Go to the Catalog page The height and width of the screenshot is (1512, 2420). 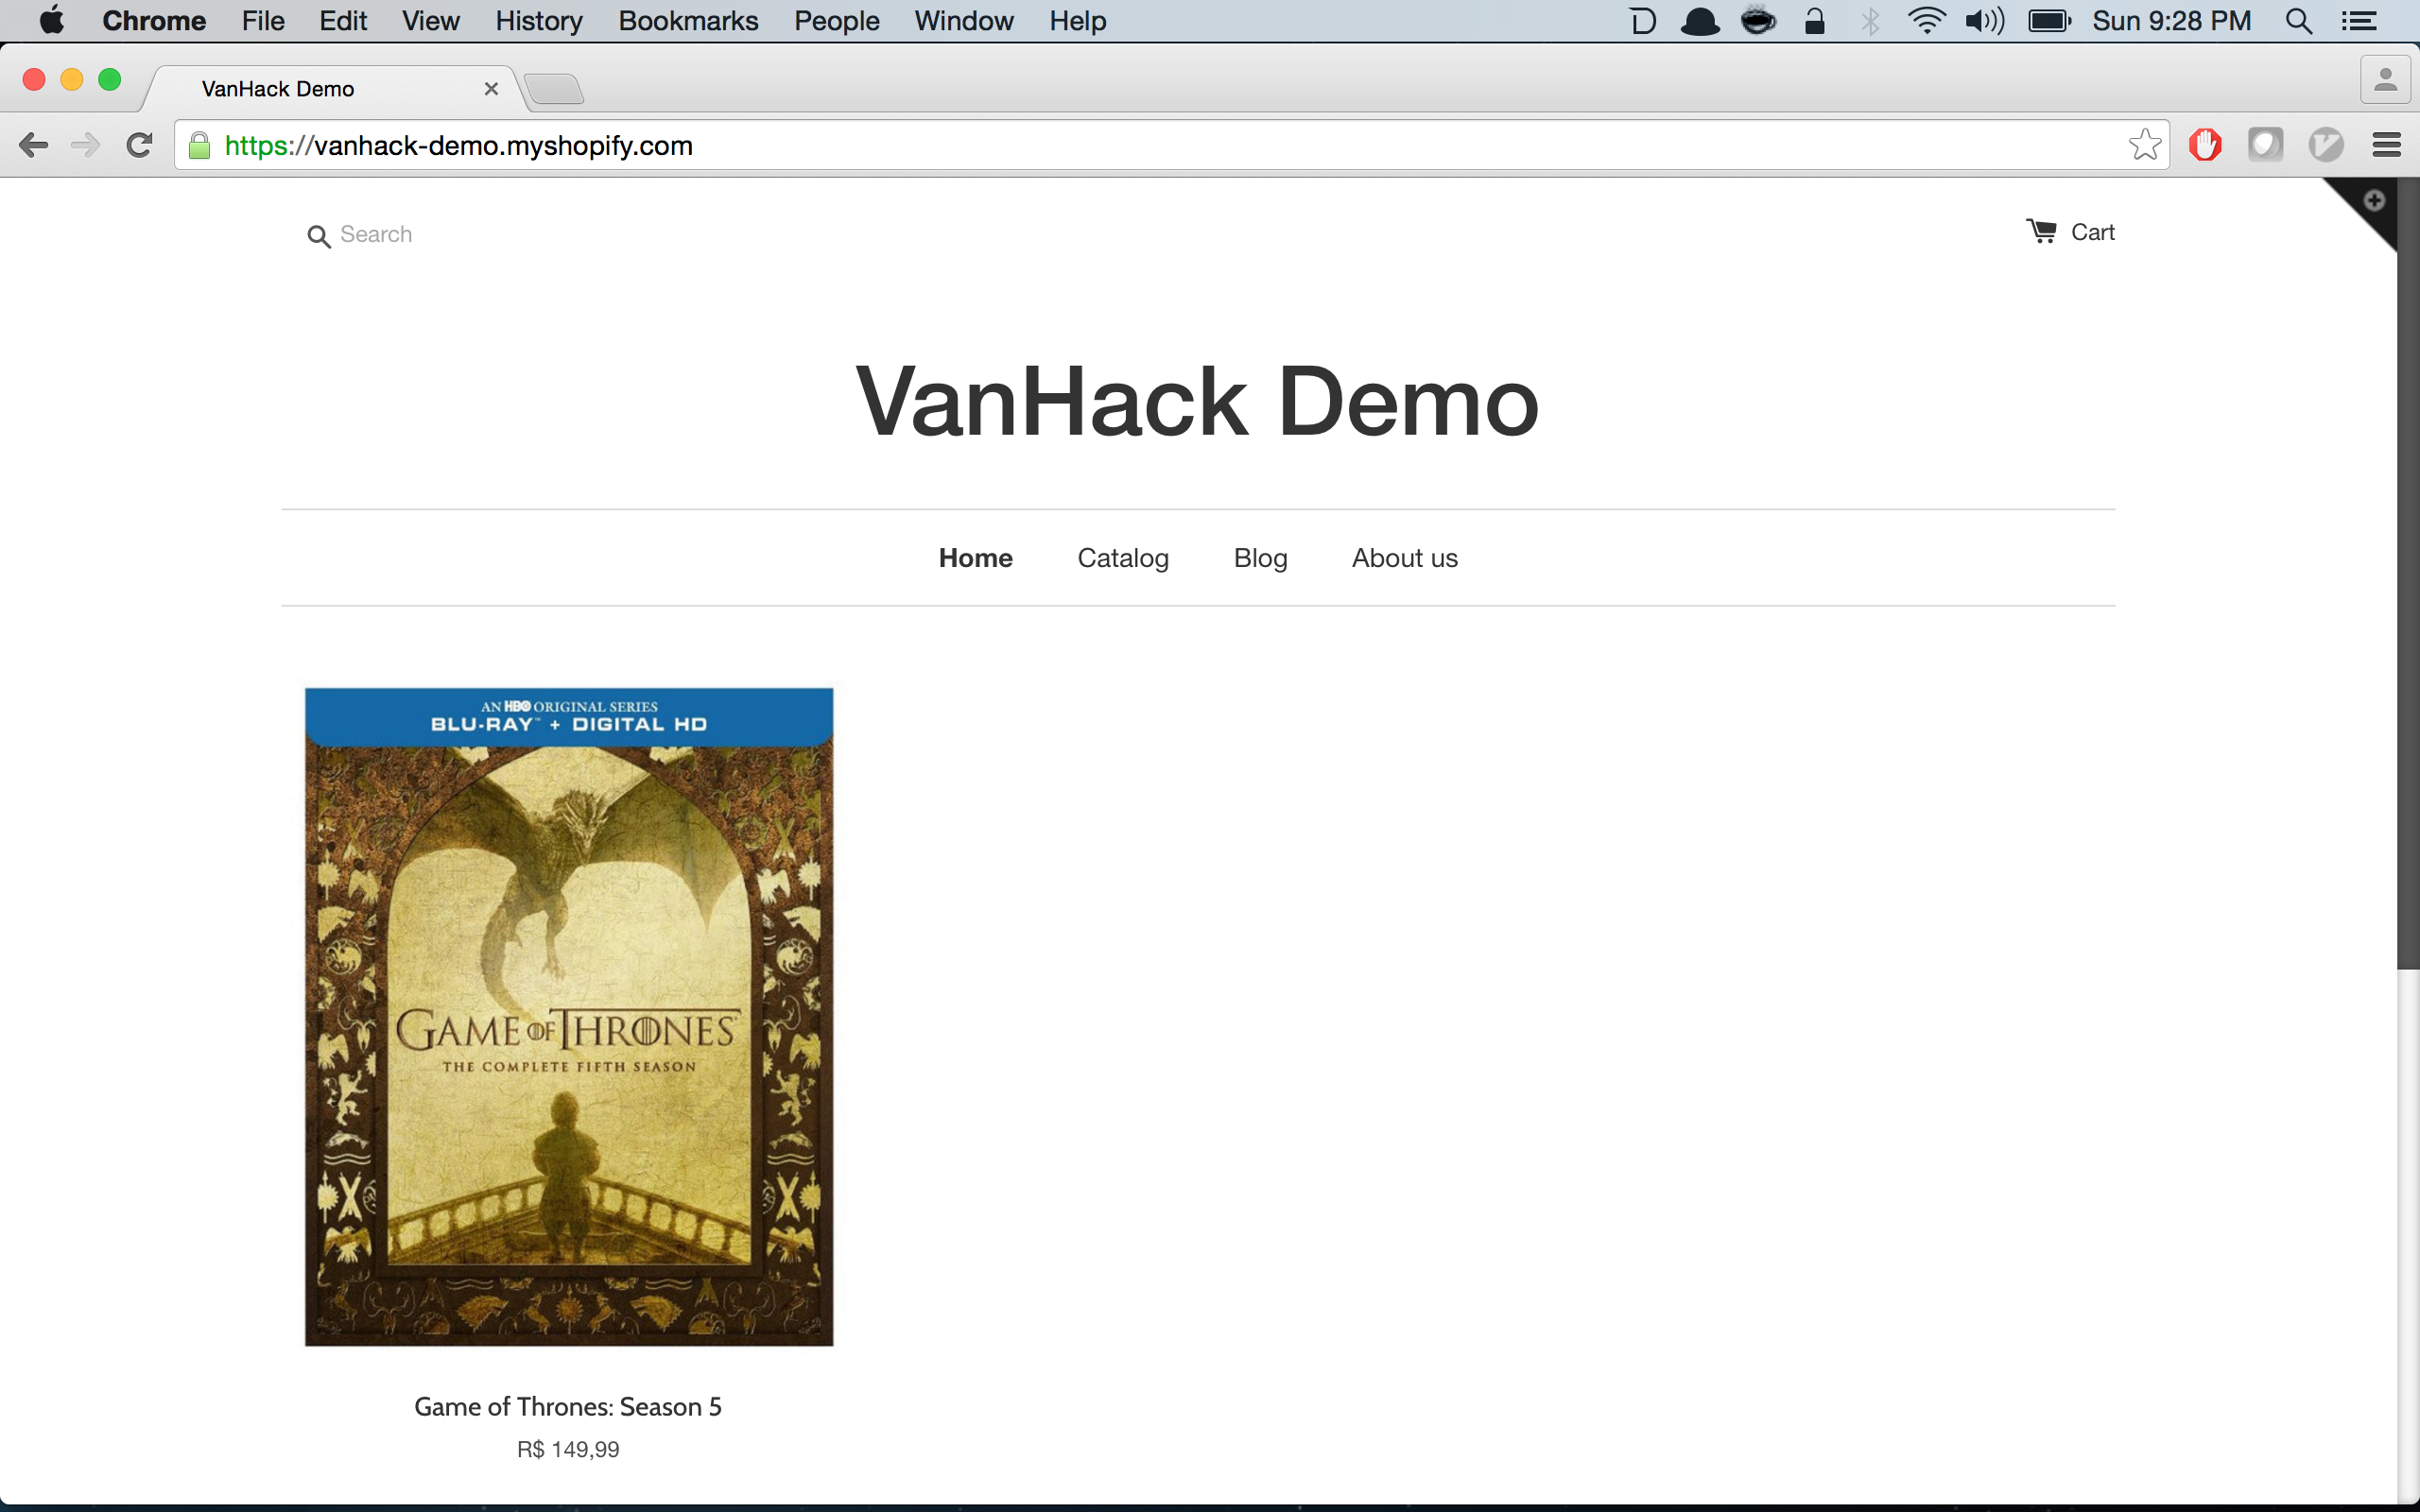point(1122,558)
